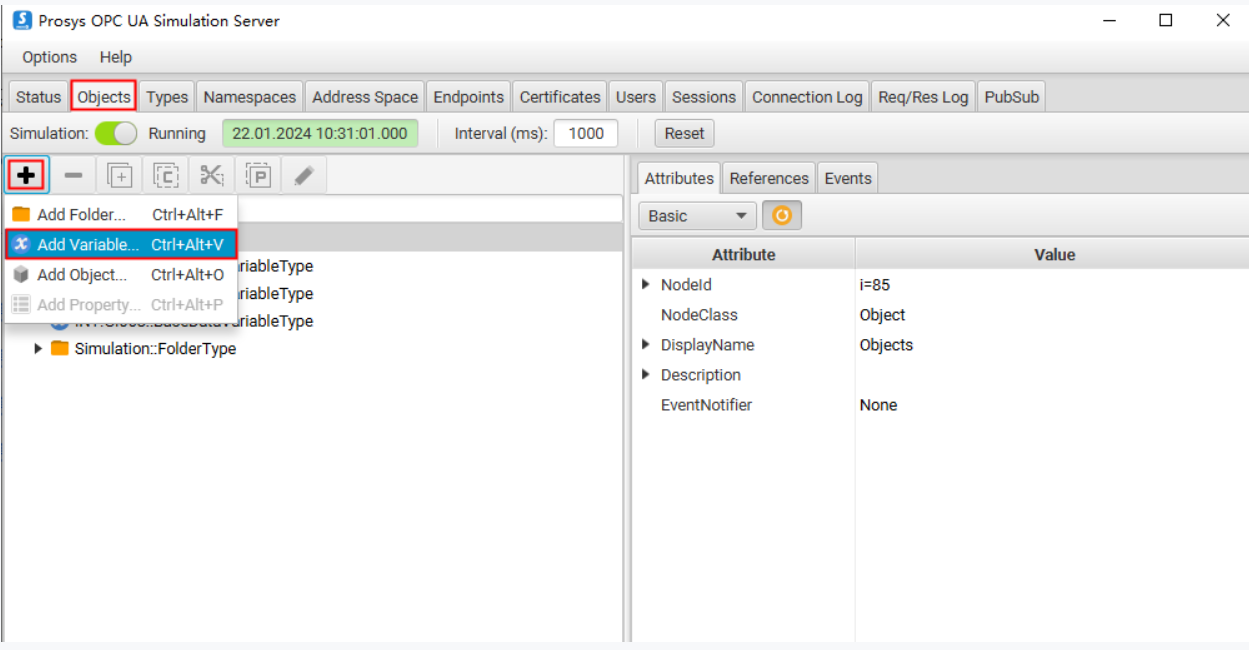The height and width of the screenshot is (650, 1249).
Task: Click the Interval (ms) input field
Action: click(586, 133)
